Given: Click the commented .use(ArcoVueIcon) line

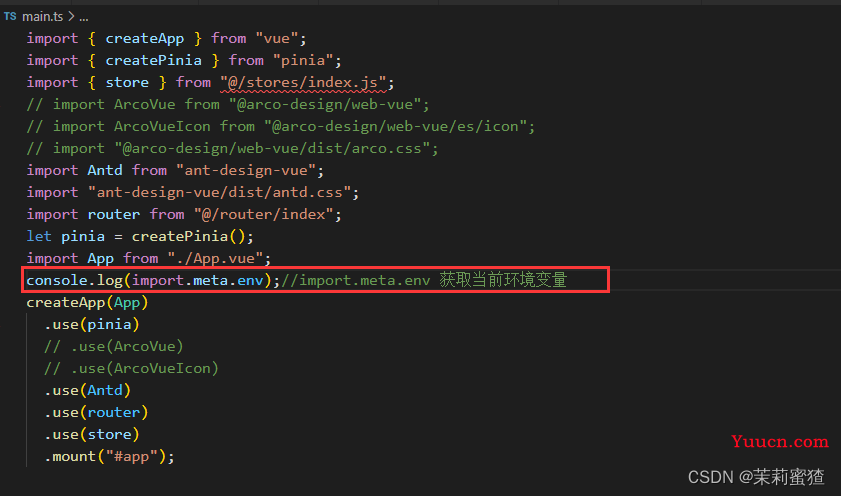Looking at the screenshot, I should click(131, 368).
